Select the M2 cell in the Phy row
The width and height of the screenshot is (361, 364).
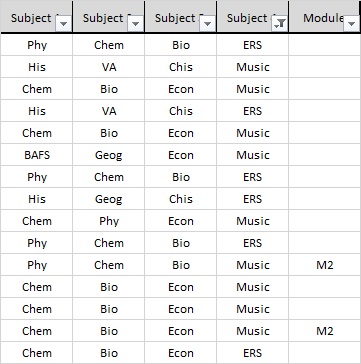coord(325,265)
